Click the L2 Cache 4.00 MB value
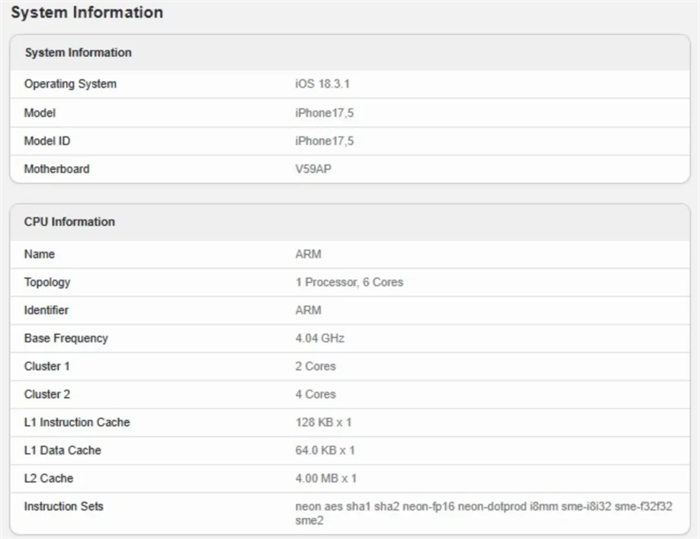Viewport: 700px width, 539px height. [x=326, y=479]
